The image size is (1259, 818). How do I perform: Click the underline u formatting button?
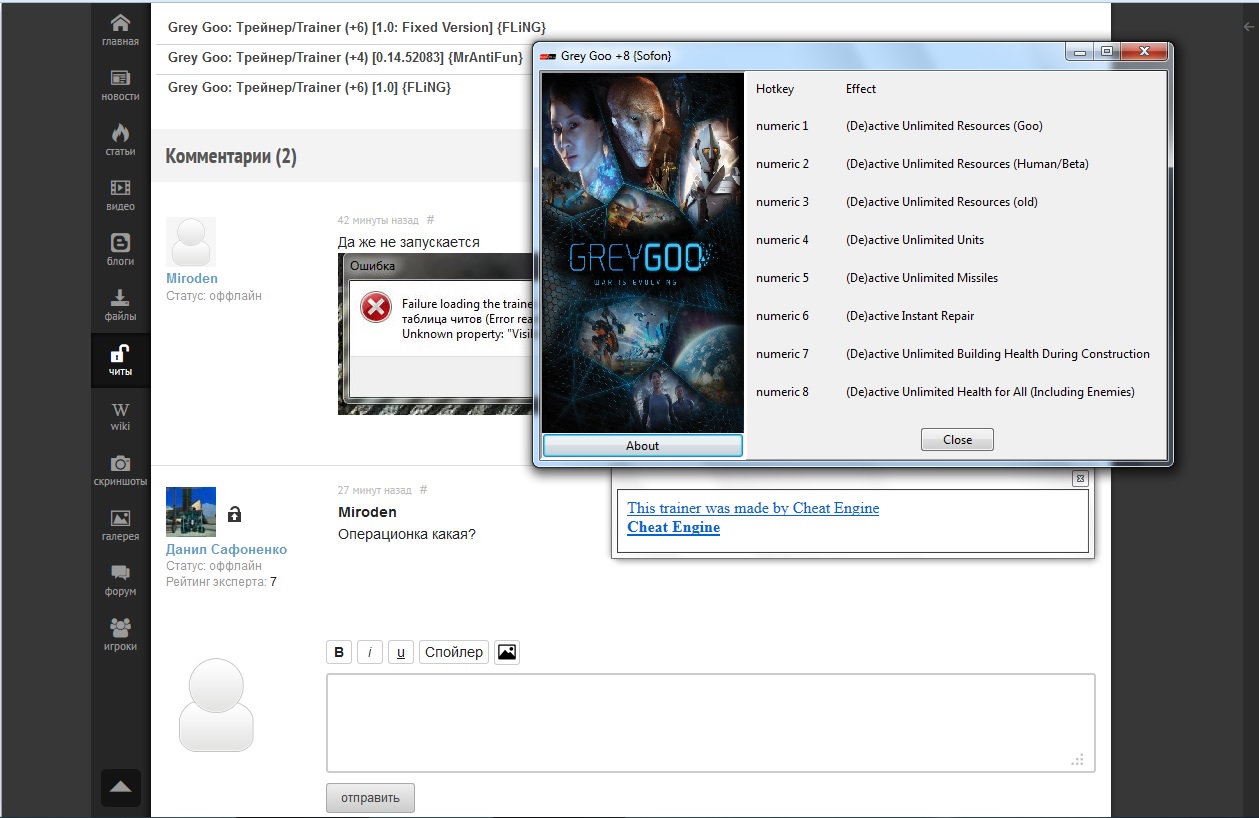pyautogui.click(x=401, y=652)
